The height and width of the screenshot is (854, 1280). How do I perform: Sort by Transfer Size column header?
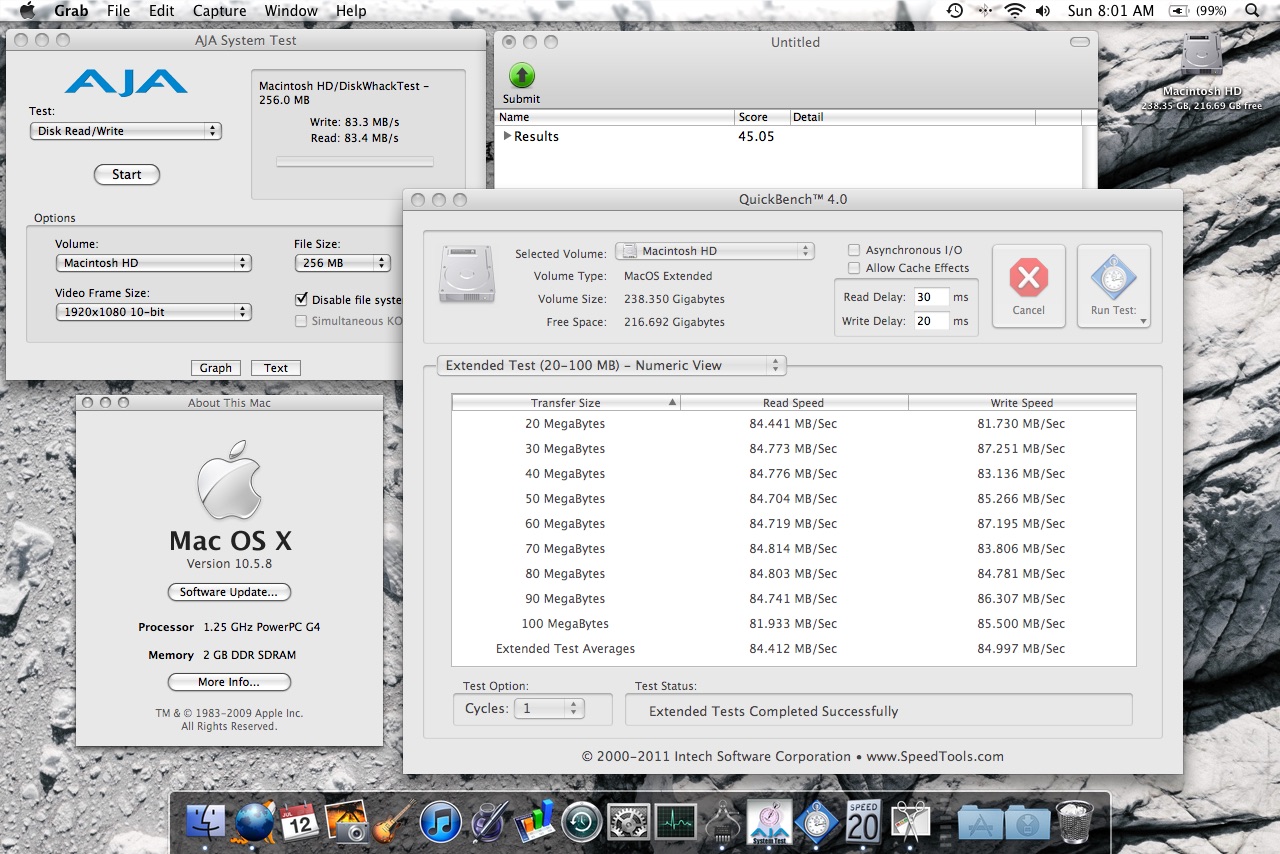pos(566,402)
